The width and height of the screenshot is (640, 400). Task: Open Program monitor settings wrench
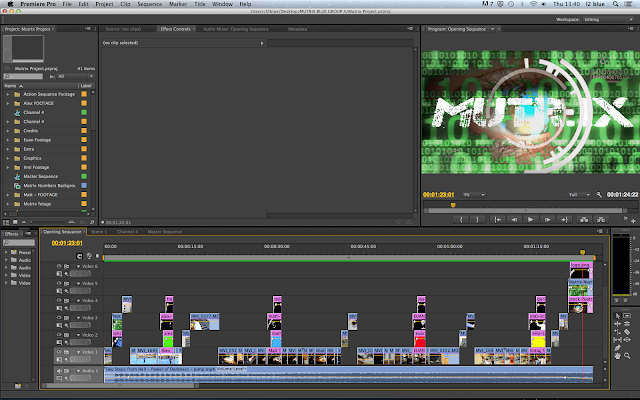[x=599, y=195]
